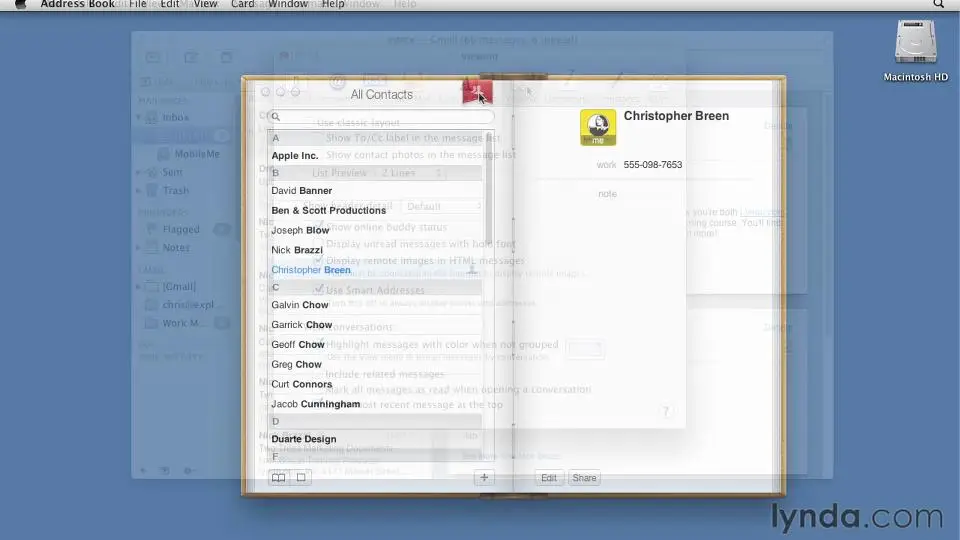Open the Help menu
This screenshot has height=540, width=960.
(333, 4)
